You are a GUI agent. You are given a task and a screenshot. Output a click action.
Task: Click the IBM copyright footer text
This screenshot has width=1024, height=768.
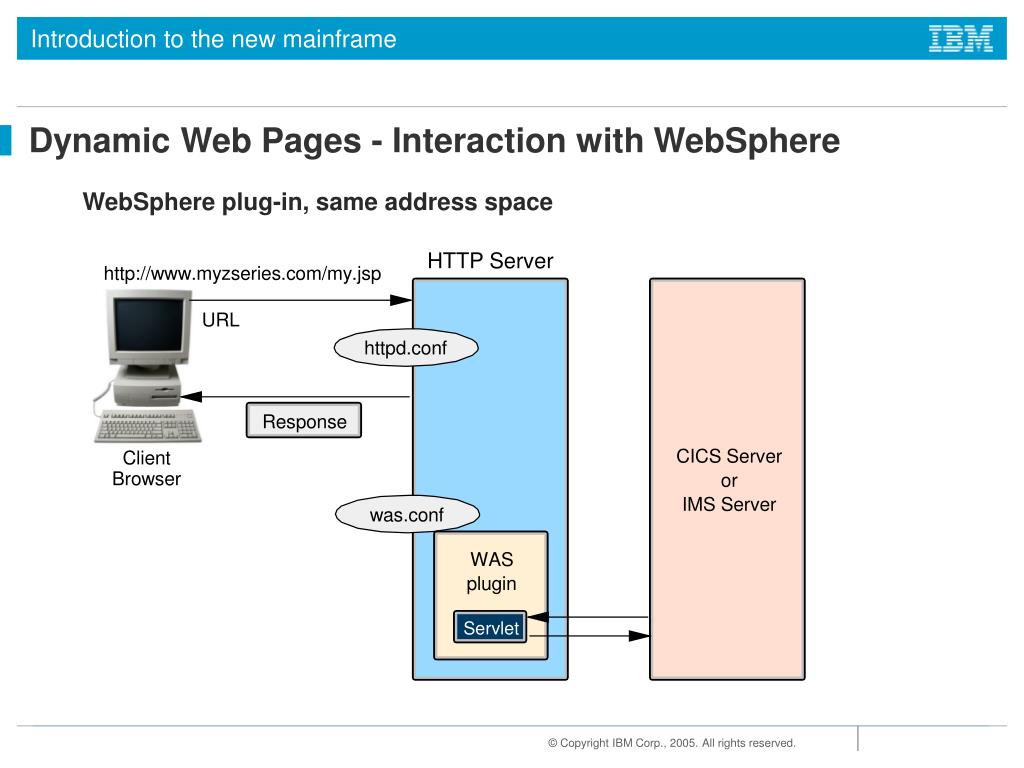pos(671,743)
